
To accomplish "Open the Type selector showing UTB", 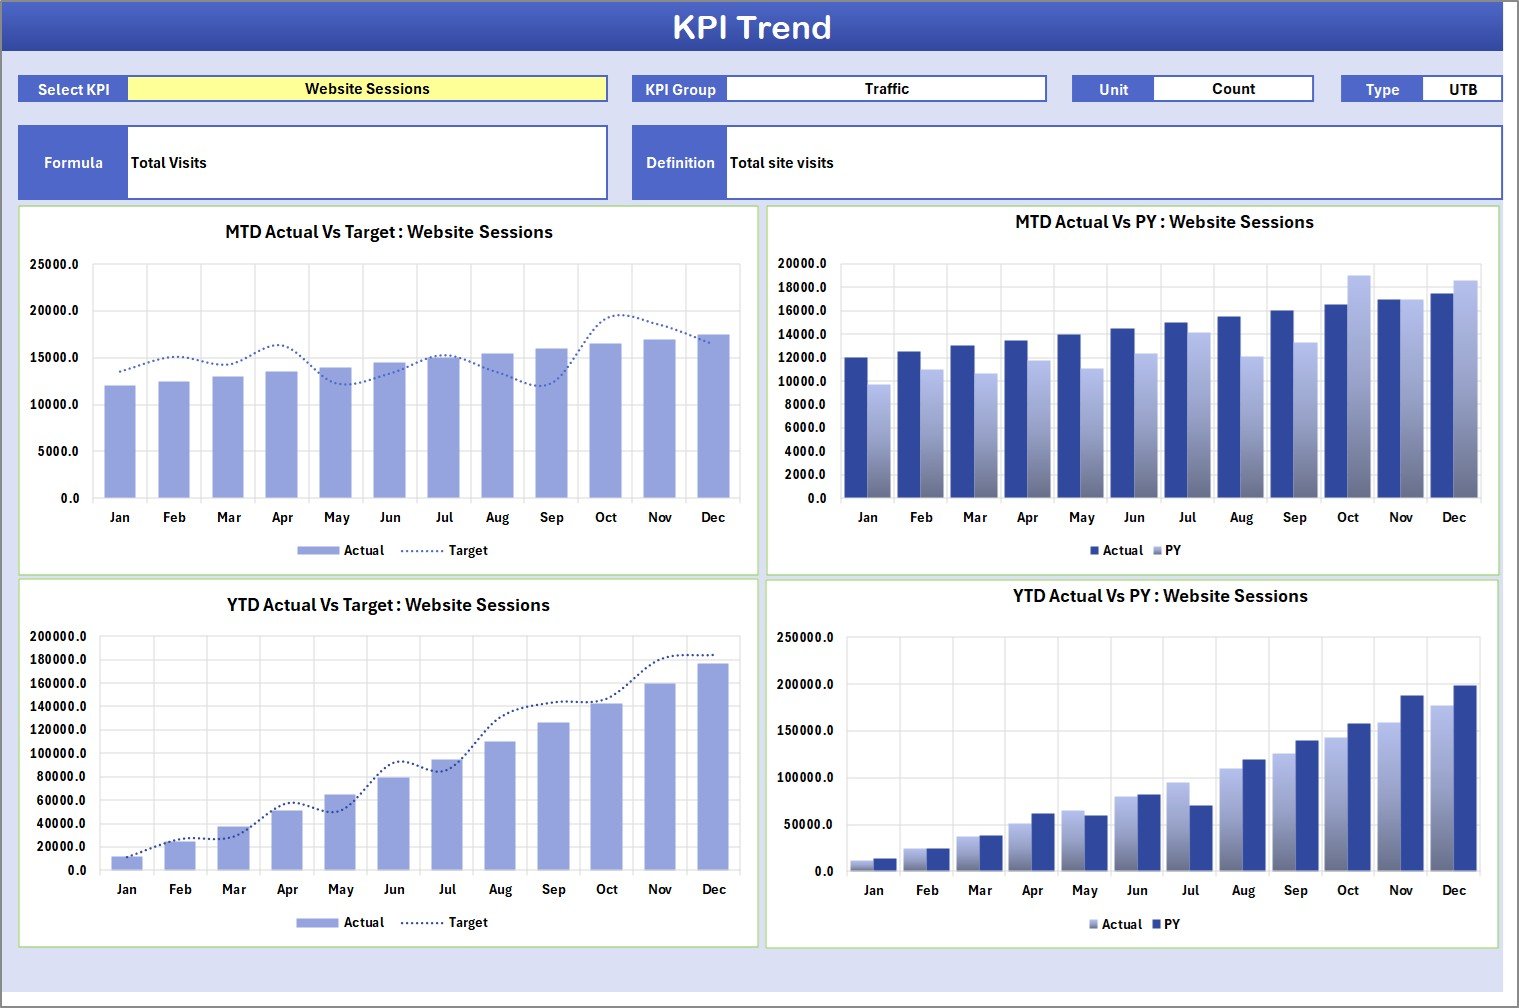I will click(1462, 88).
